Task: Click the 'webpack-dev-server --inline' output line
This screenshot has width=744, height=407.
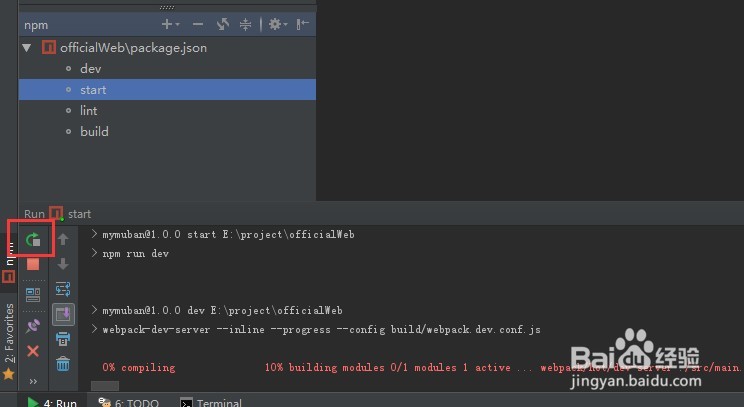Action: click(321, 329)
